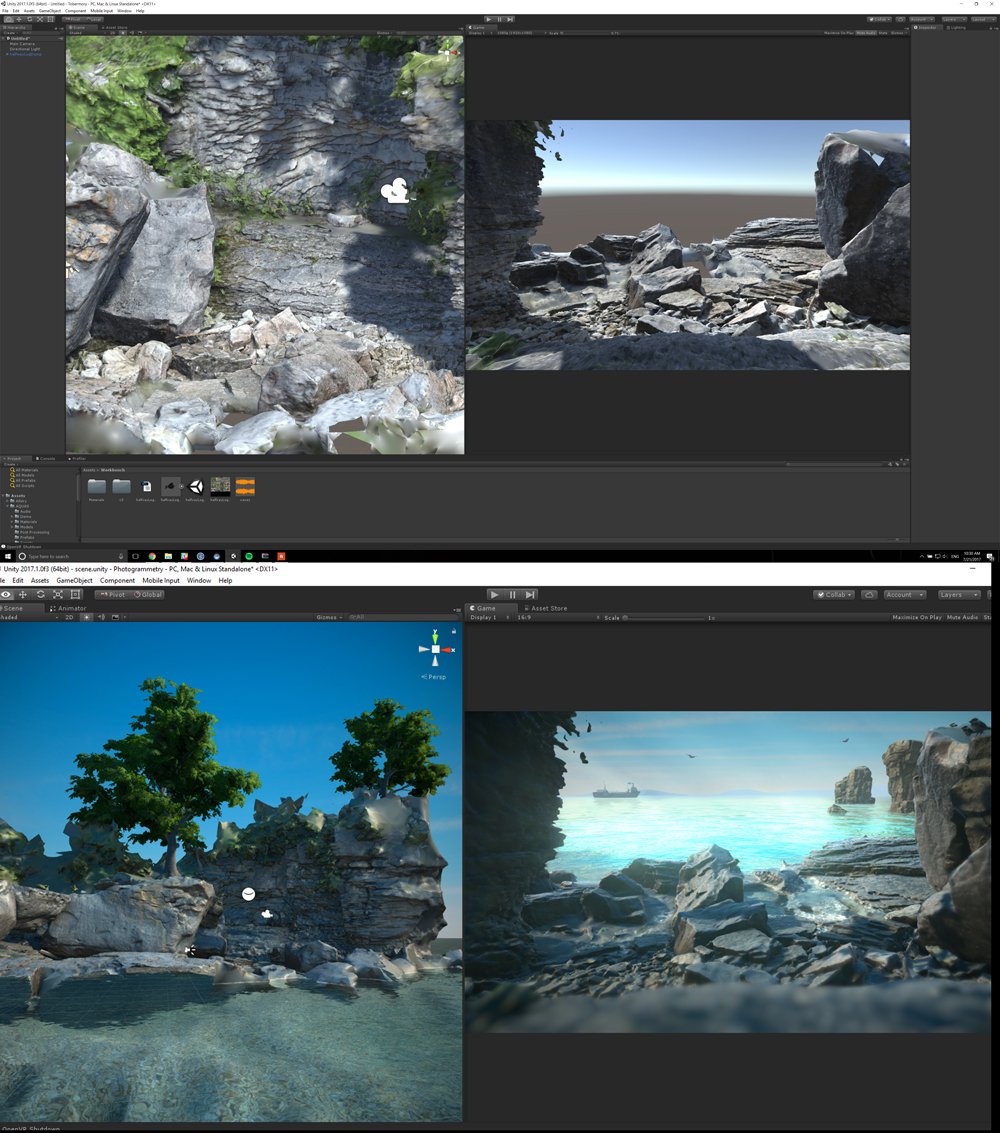Open the Help menu in lower Unity window
1000x1133 pixels.
[225, 580]
